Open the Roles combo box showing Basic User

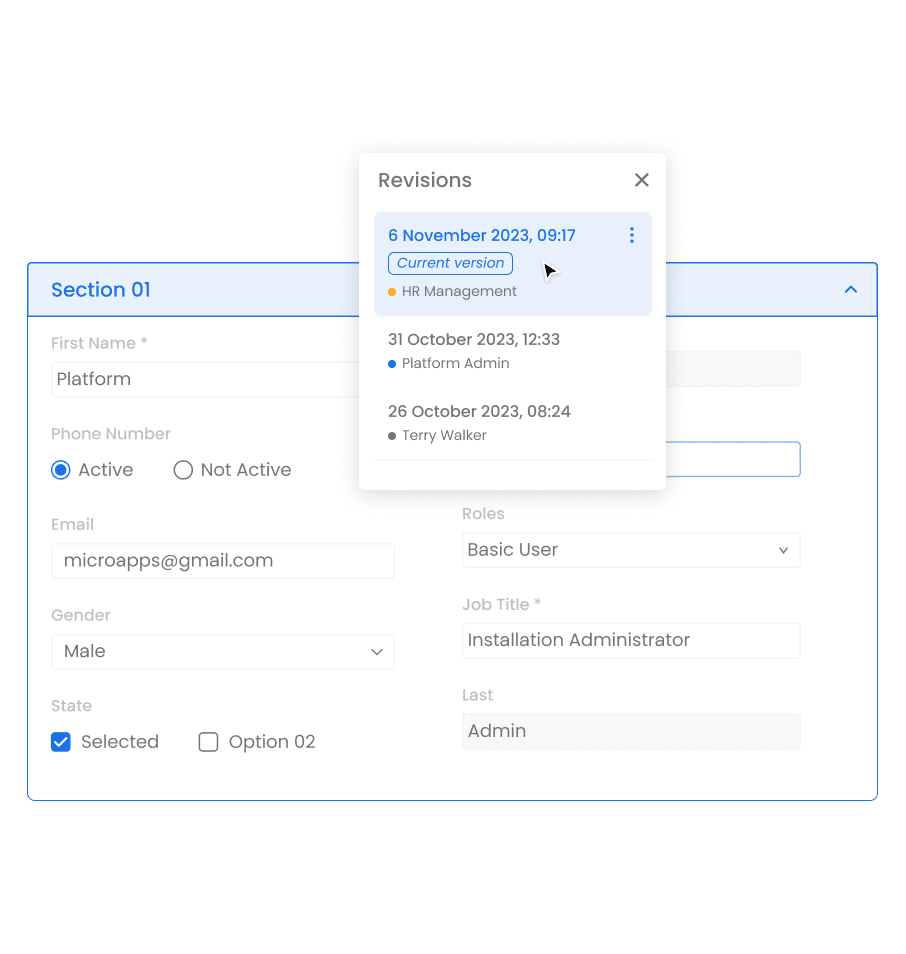coord(631,550)
